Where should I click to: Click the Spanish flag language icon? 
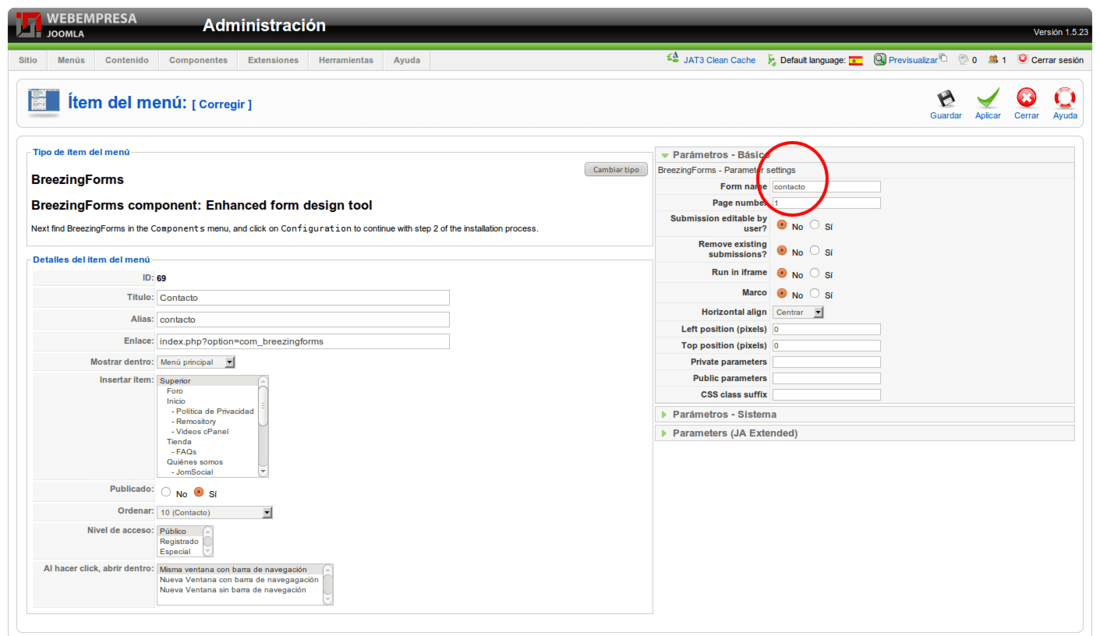point(856,61)
